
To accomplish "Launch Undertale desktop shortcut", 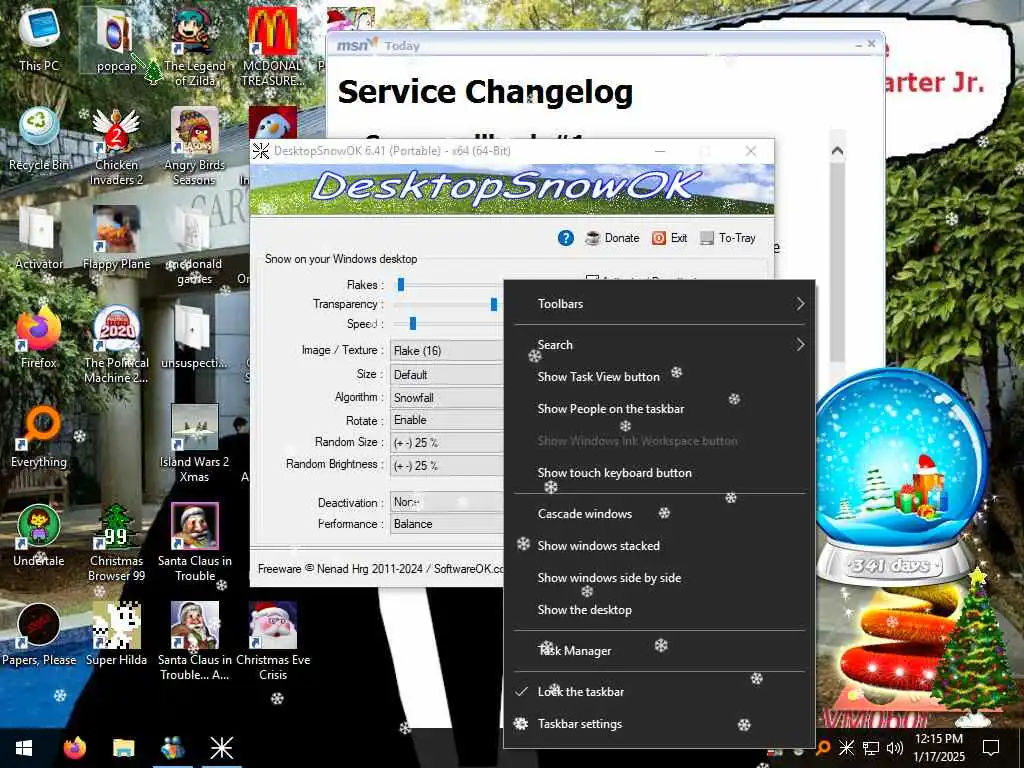I will coord(39,535).
